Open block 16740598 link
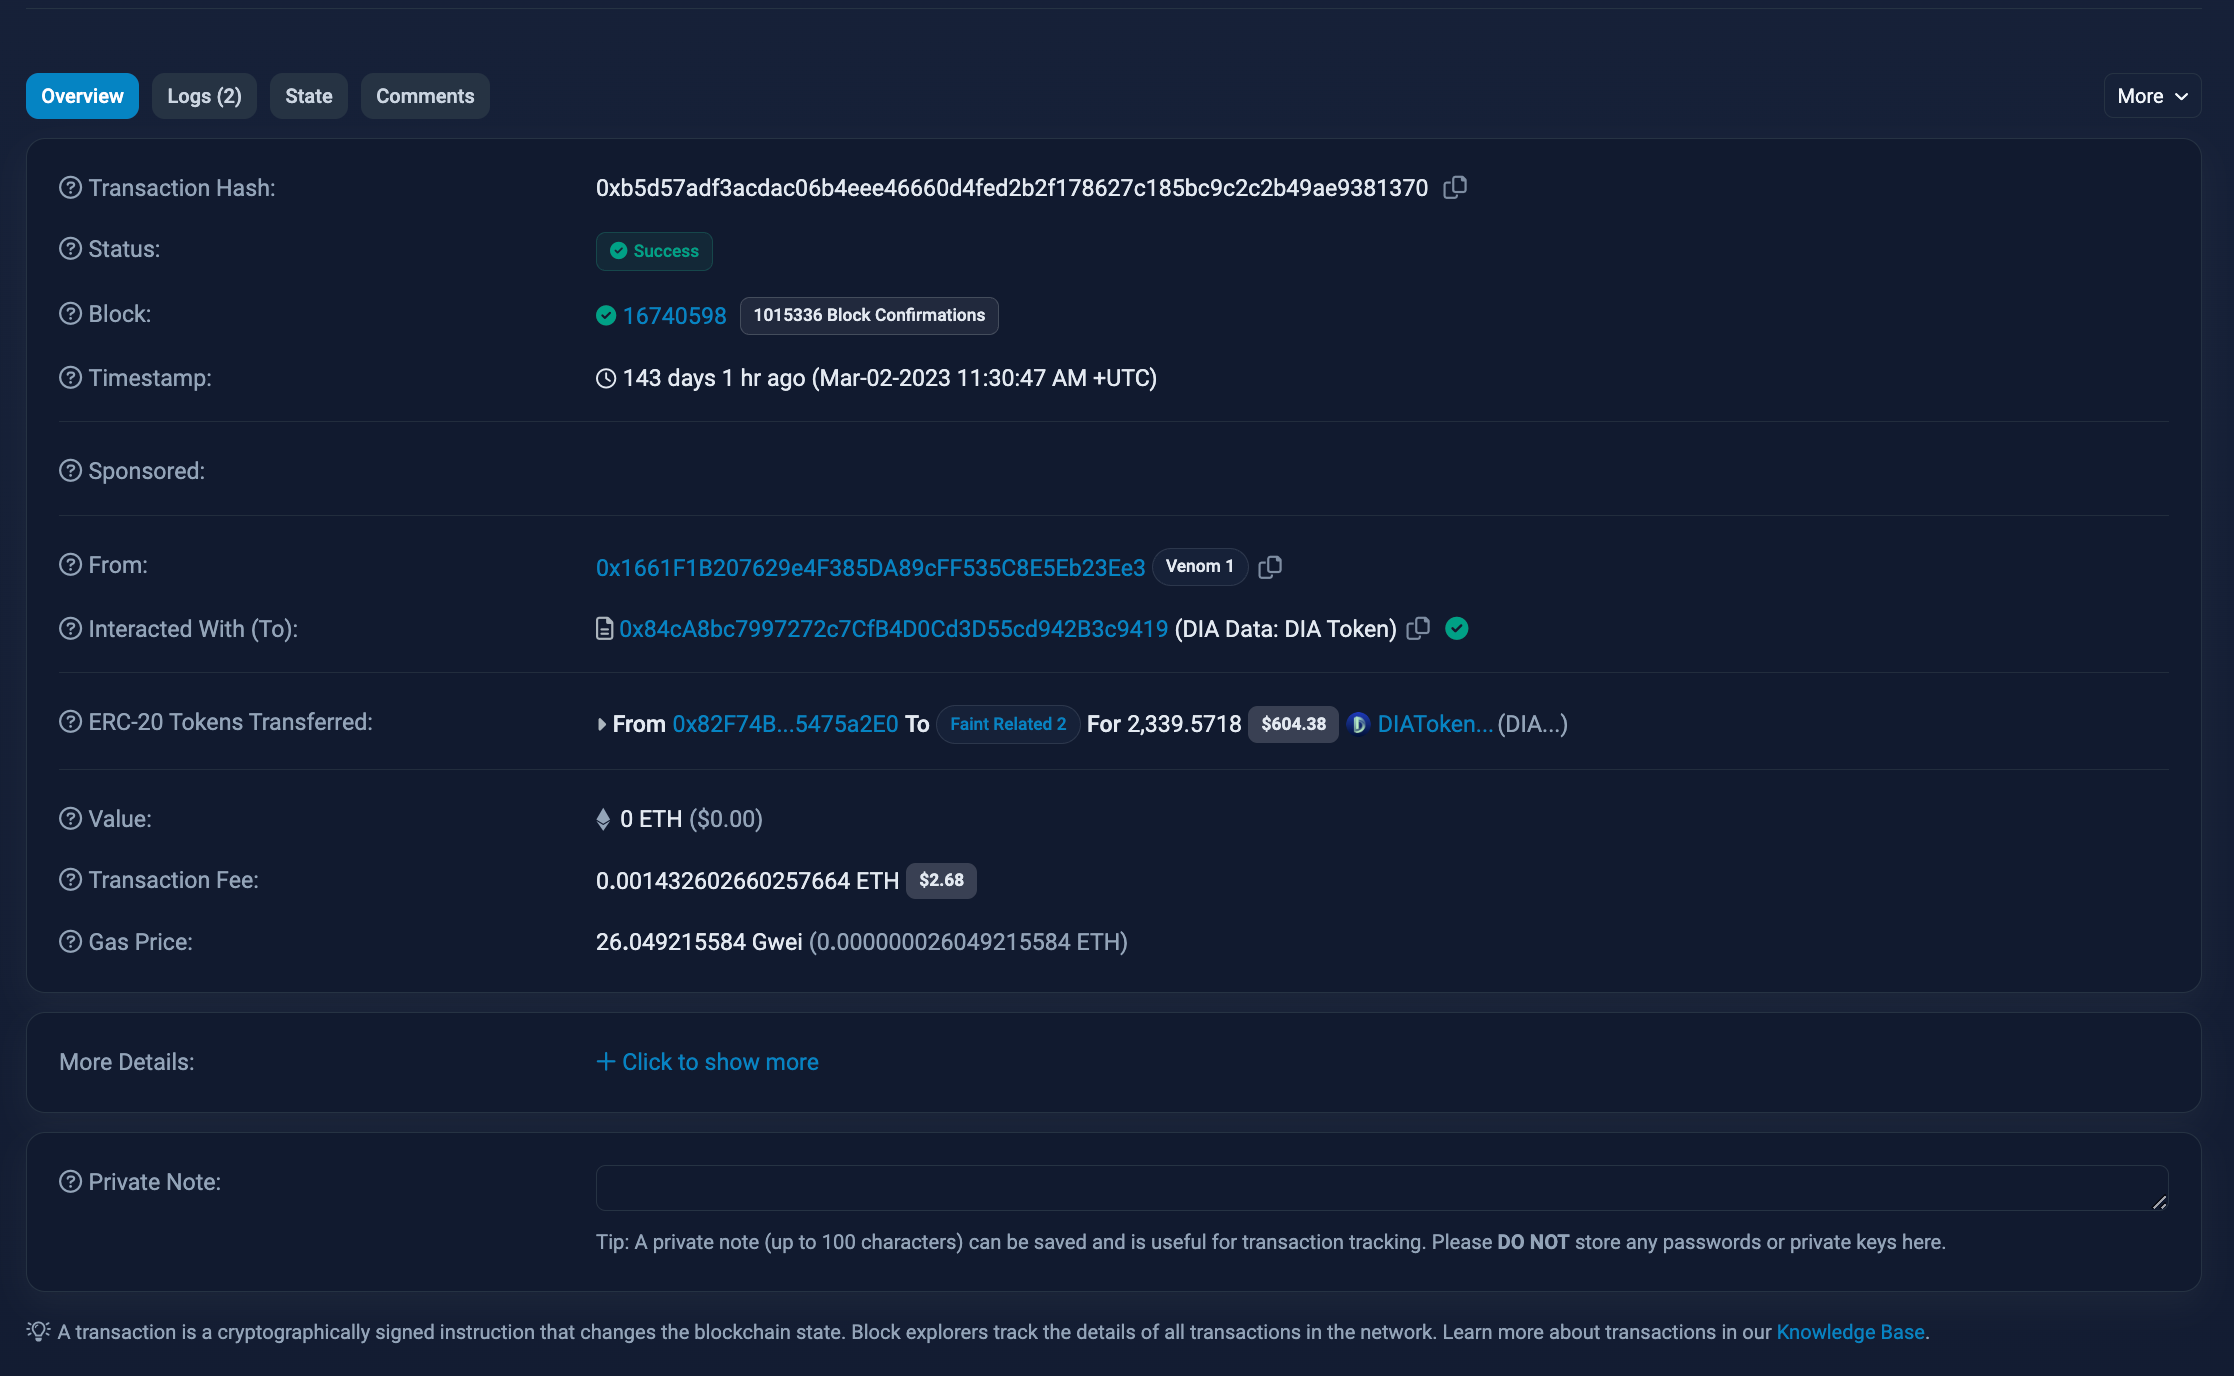Screen dimensions: 2234x1376 click(x=674, y=316)
